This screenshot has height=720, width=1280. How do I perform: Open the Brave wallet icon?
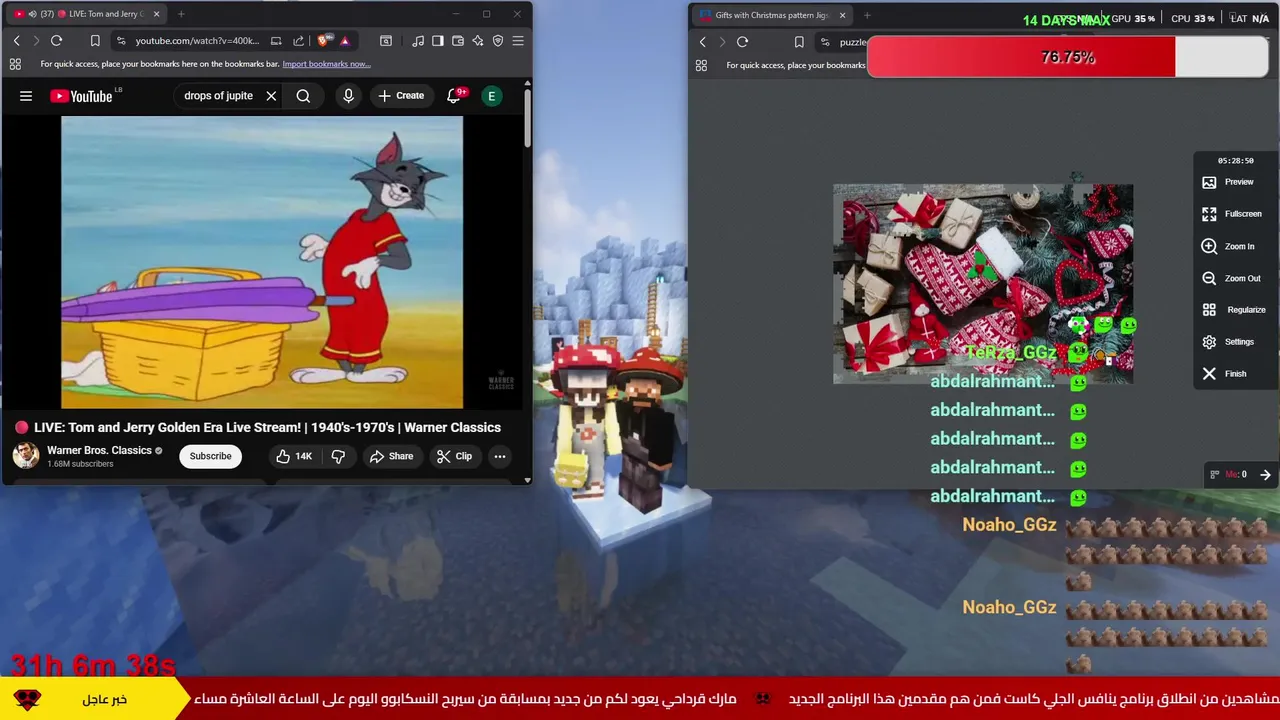[x=458, y=41]
